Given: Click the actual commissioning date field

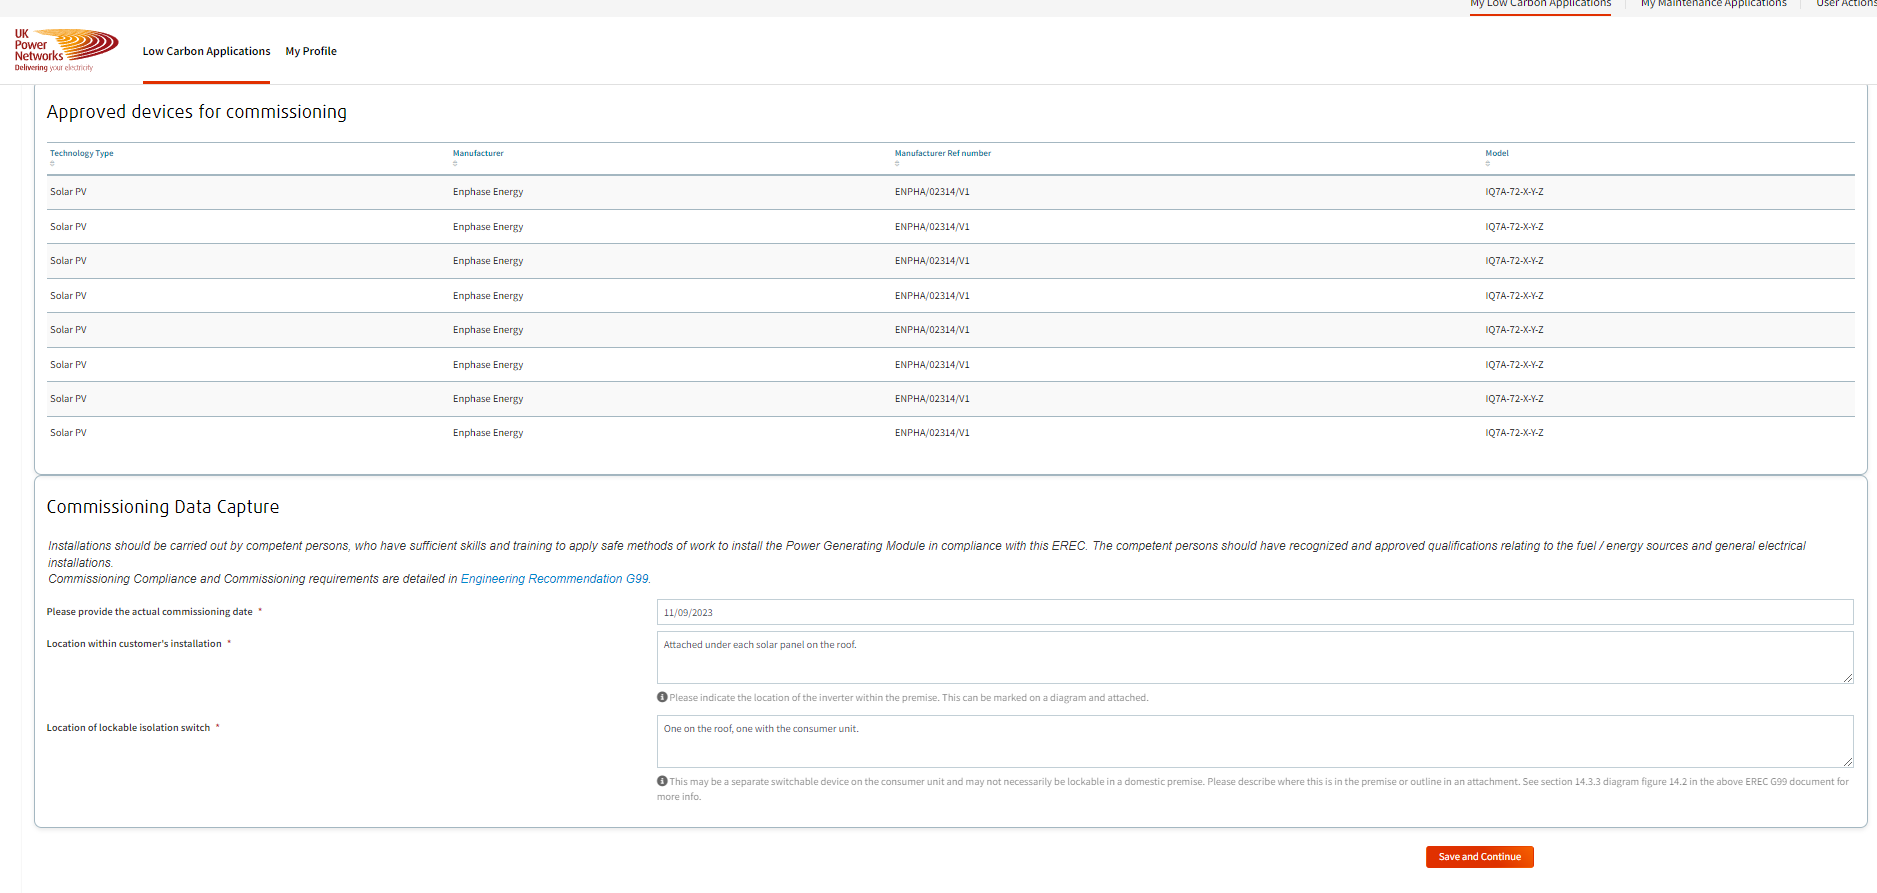Looking at the screenshot, I should point(1255,612).
